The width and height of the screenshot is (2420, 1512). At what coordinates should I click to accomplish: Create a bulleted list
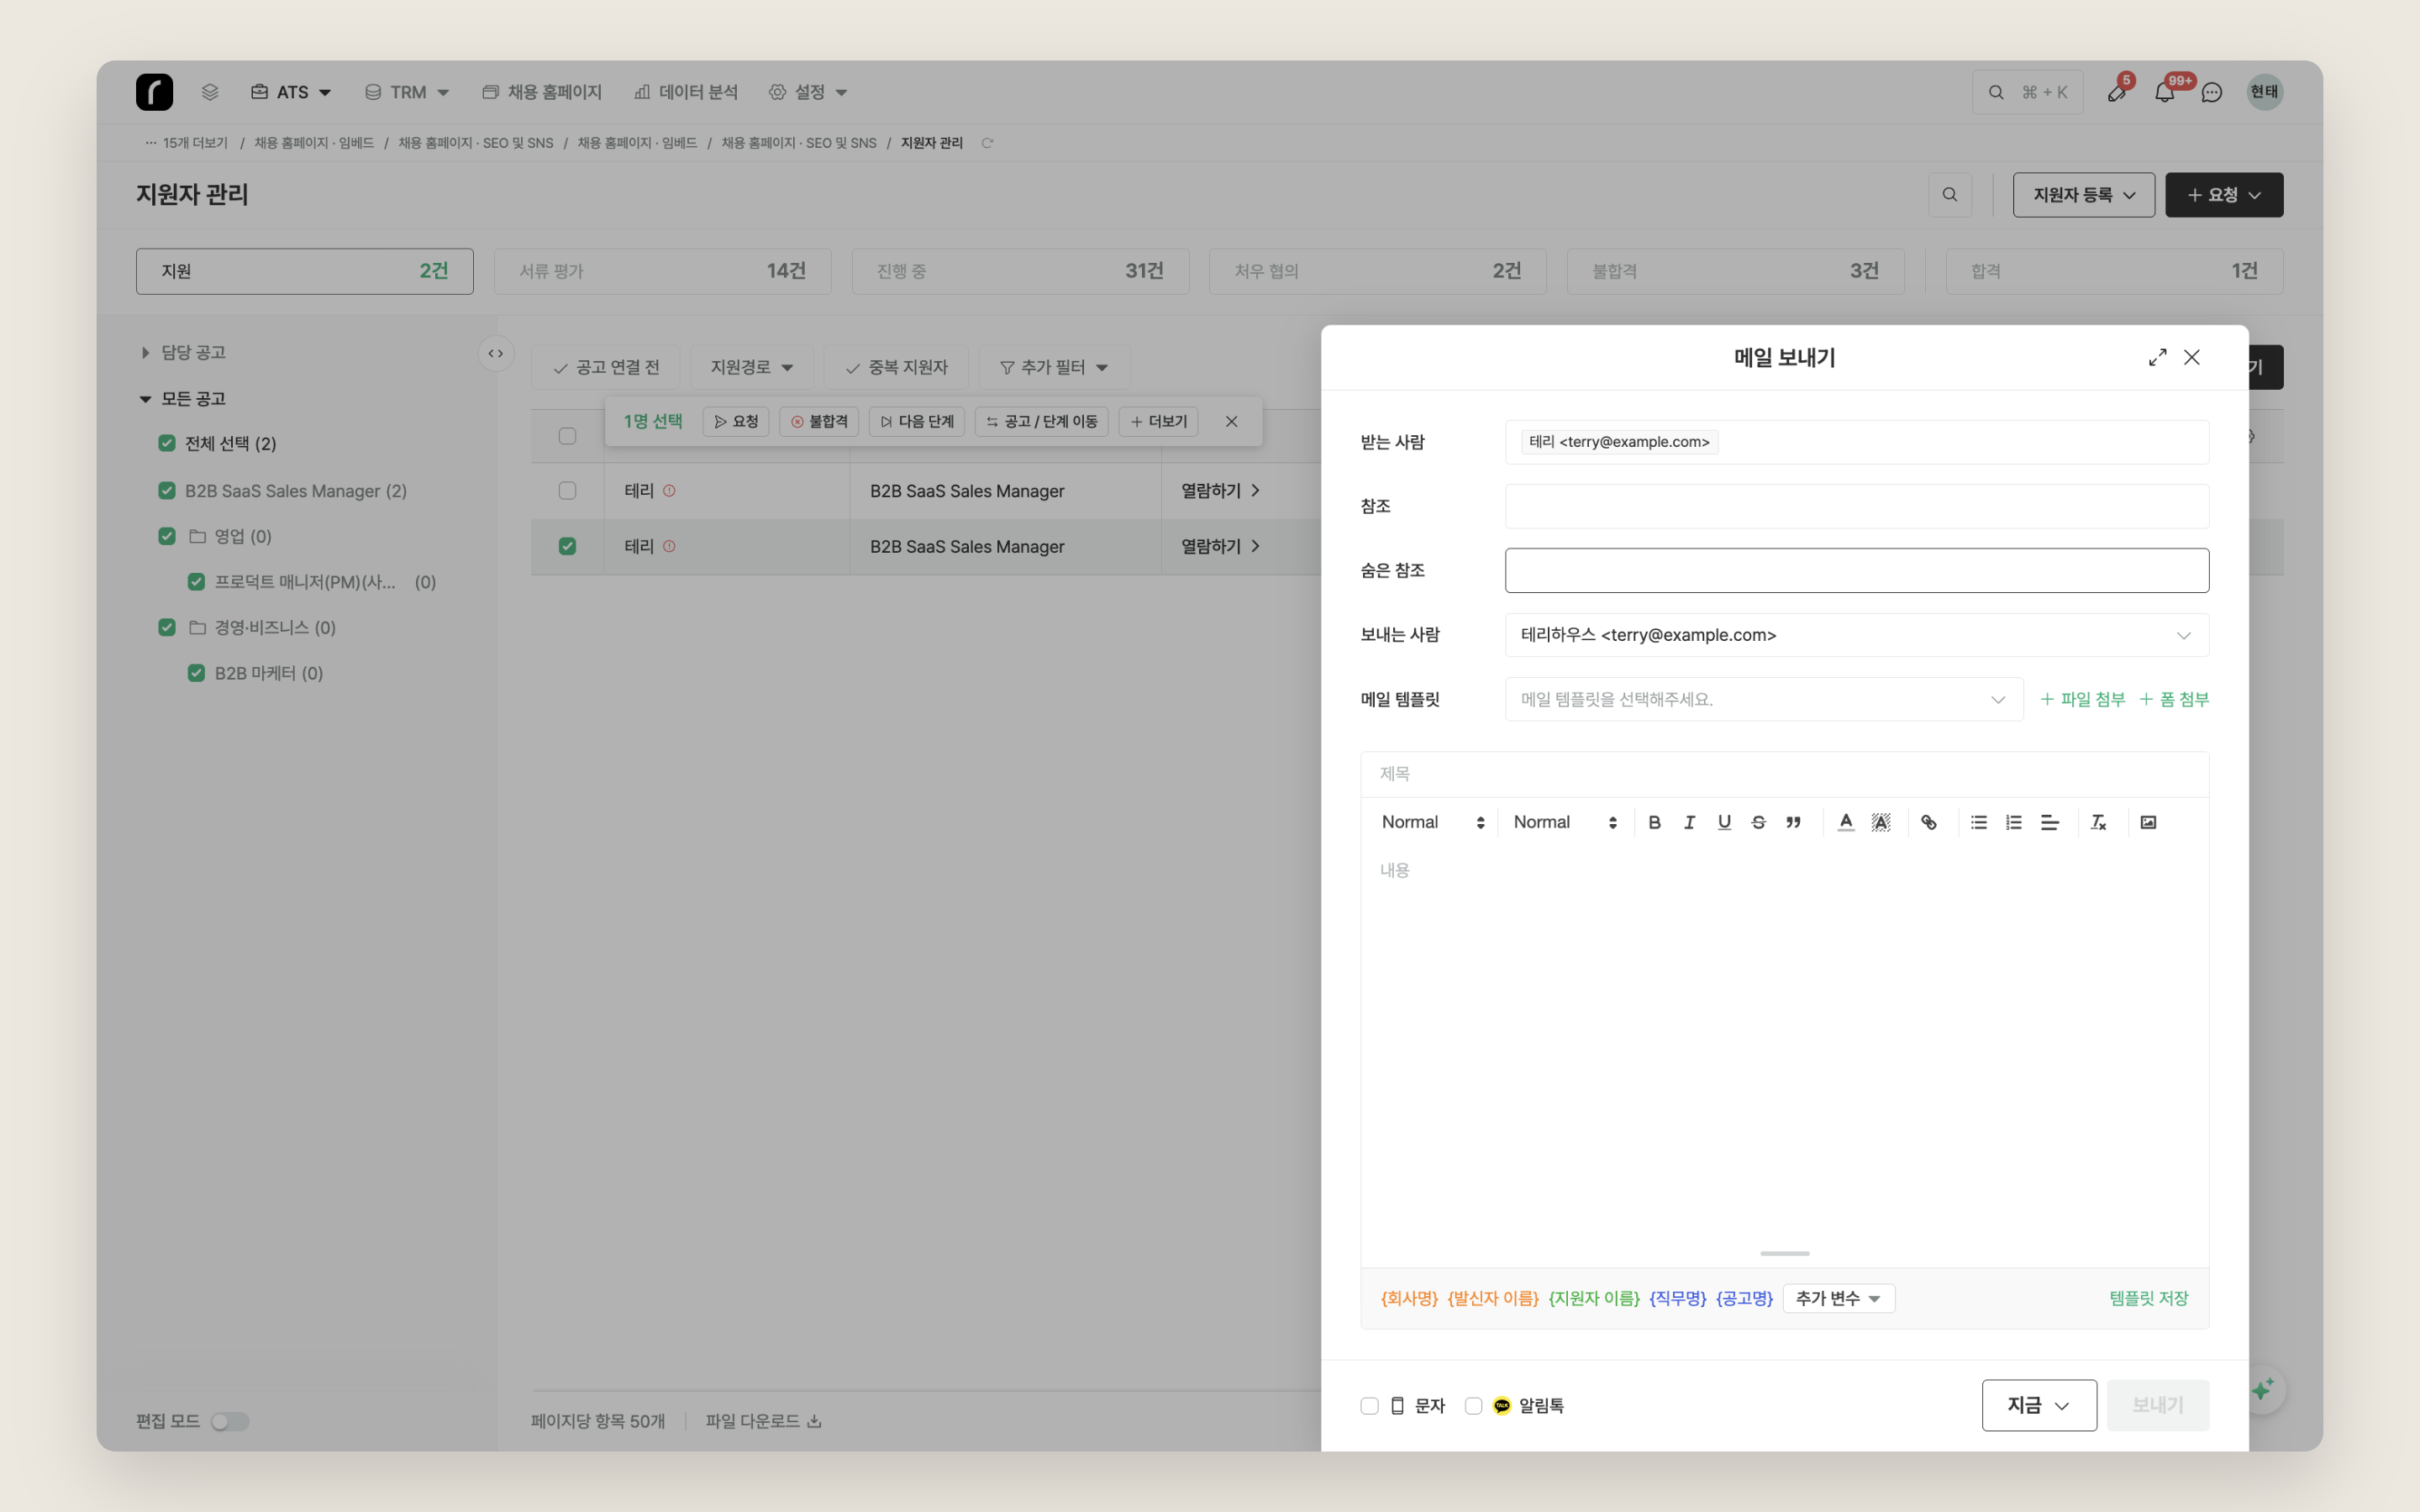point(1978,822)
